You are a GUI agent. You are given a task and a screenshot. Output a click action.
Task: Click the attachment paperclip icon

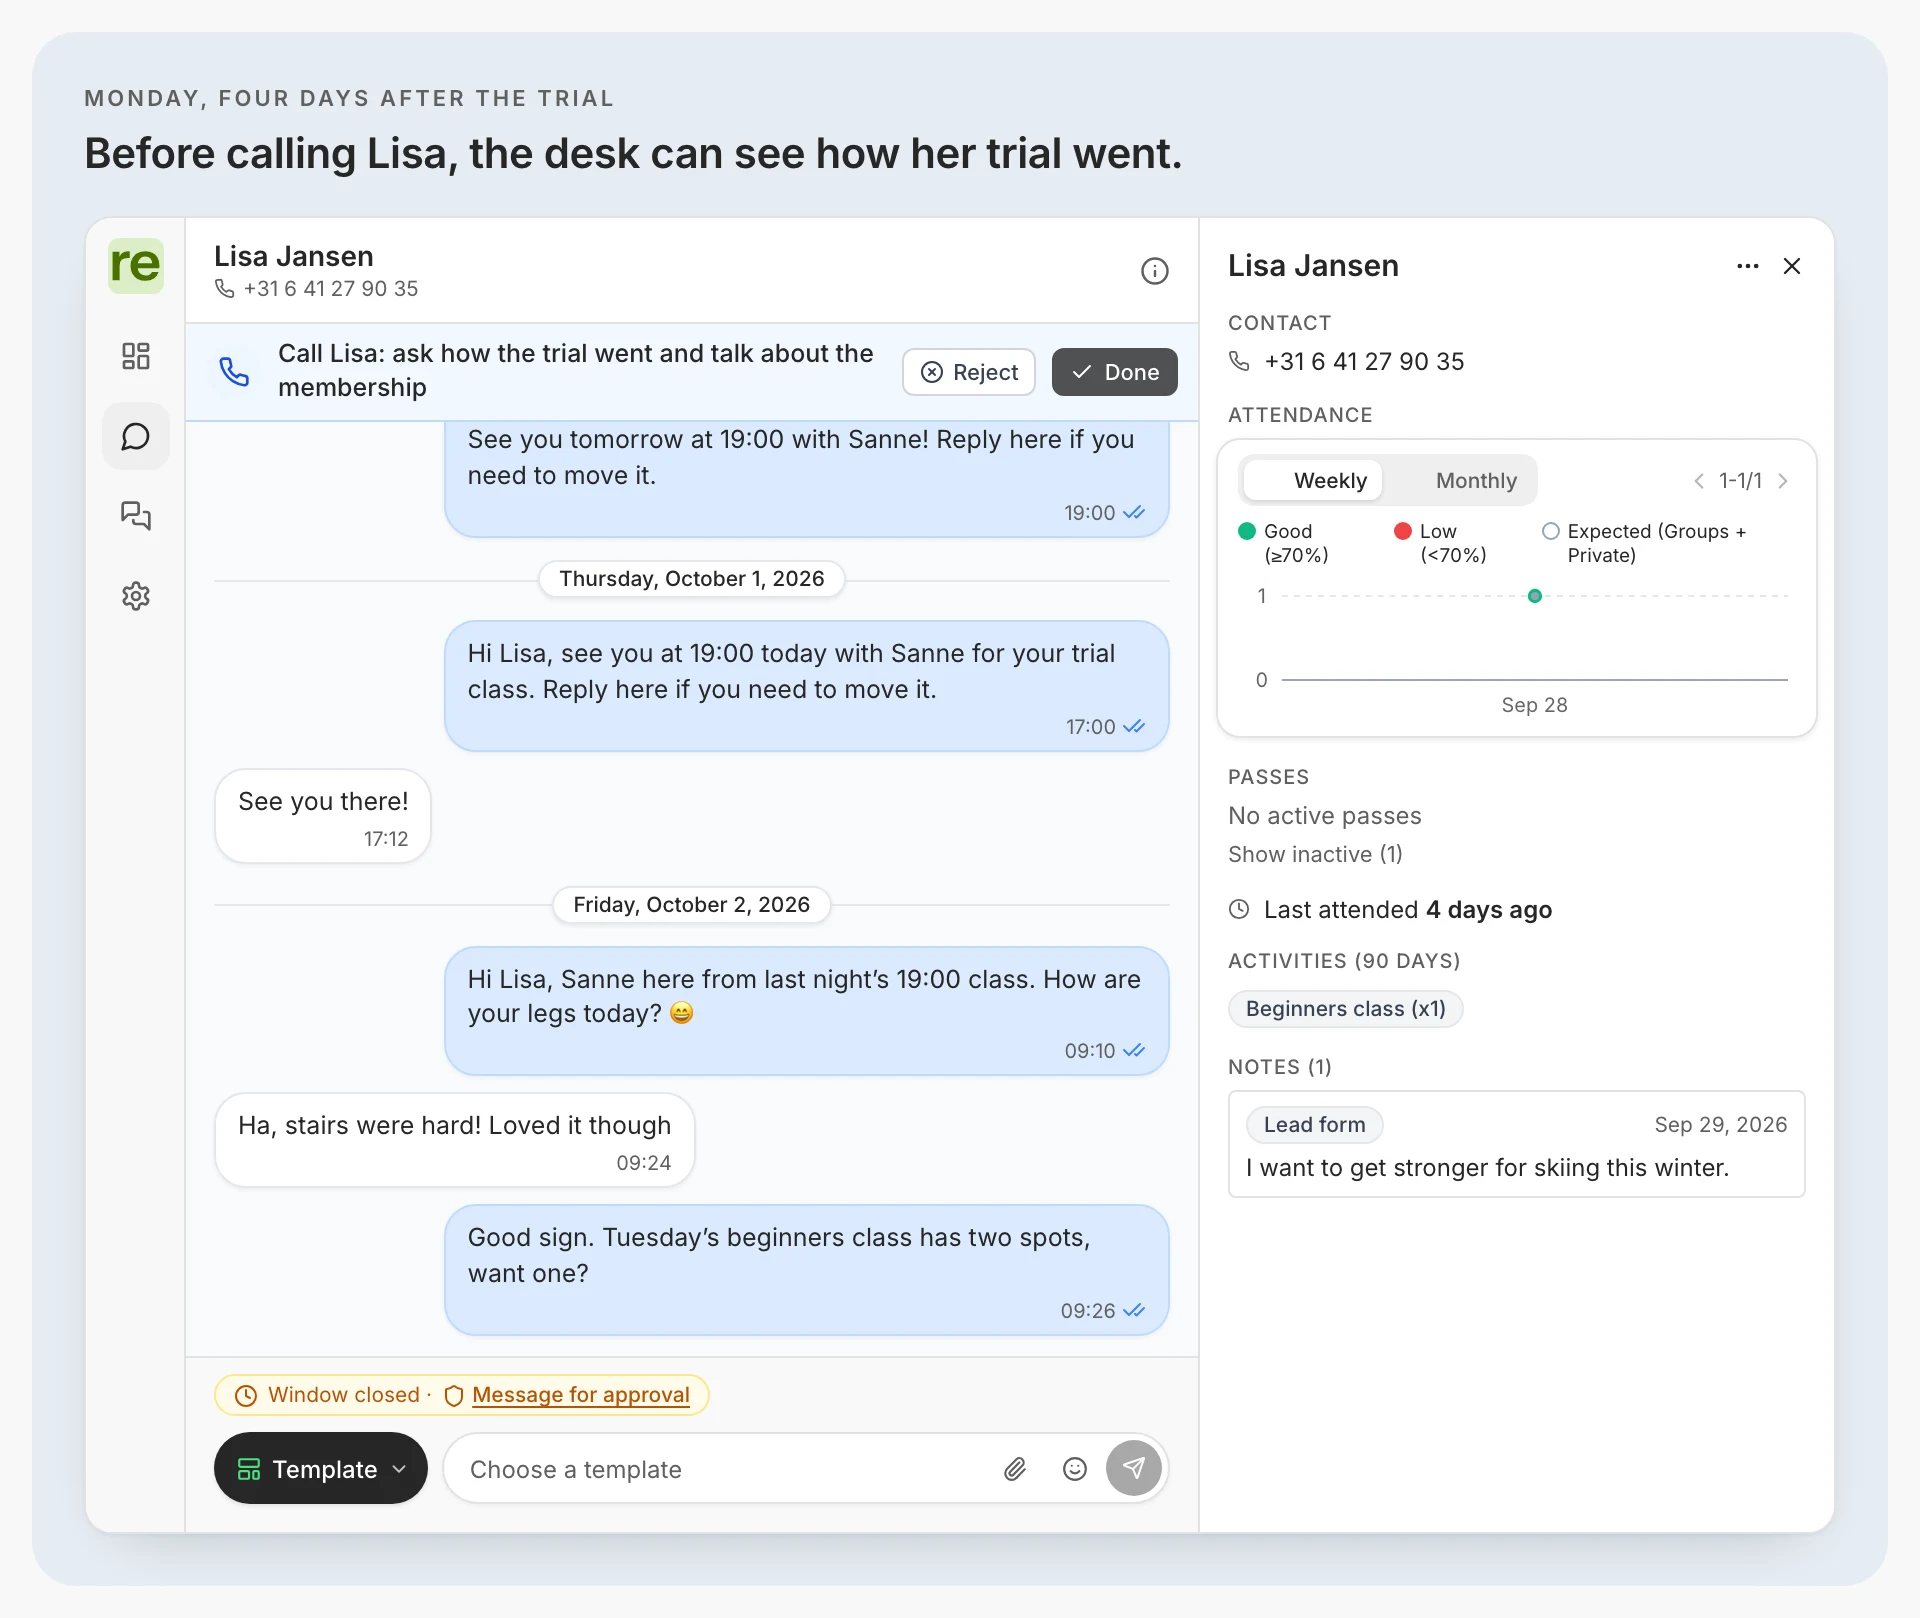click(1015, 1468)
